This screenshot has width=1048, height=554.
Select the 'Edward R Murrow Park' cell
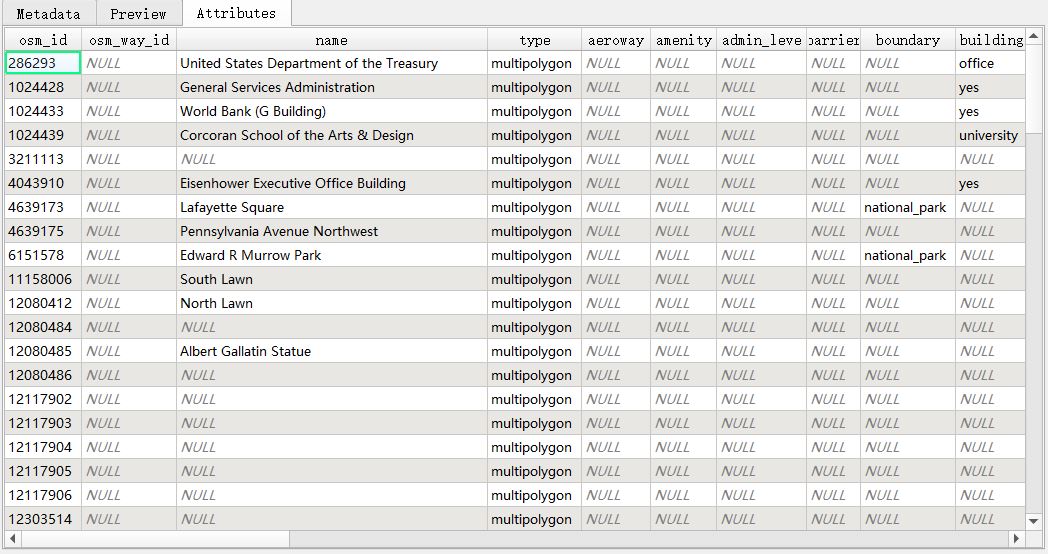point(332,256)
